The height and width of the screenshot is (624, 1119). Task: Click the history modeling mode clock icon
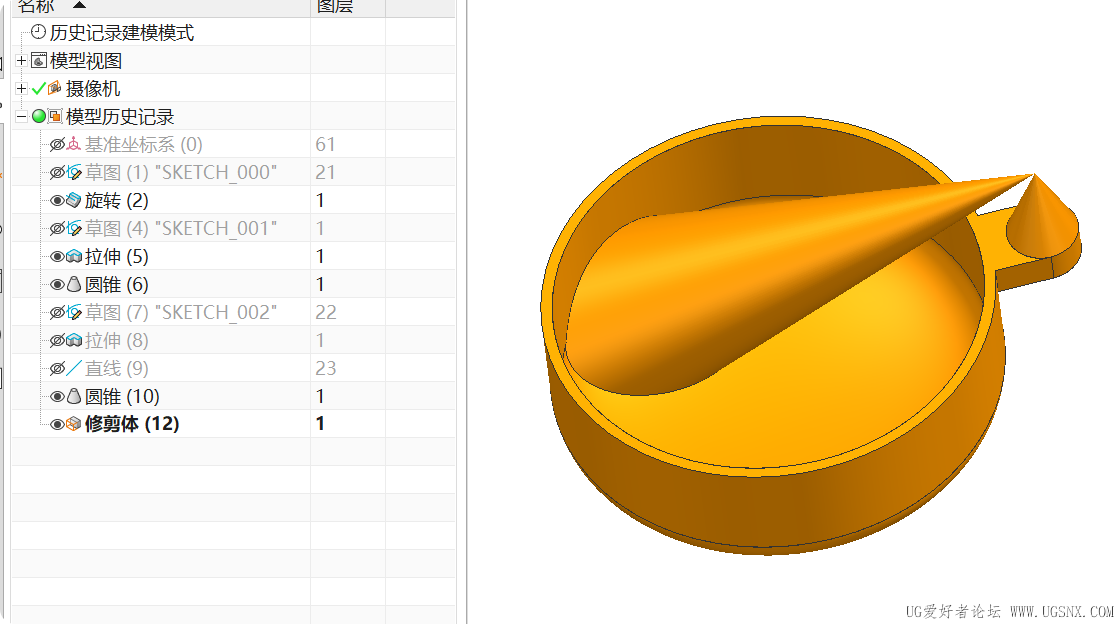[x=39, y=32]
